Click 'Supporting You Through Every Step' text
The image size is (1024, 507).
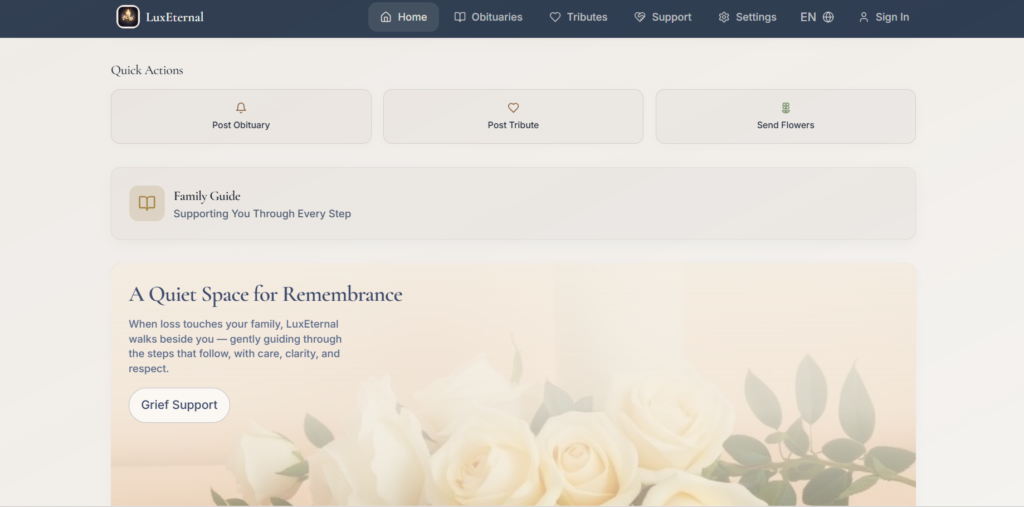[x=262, y=214]
